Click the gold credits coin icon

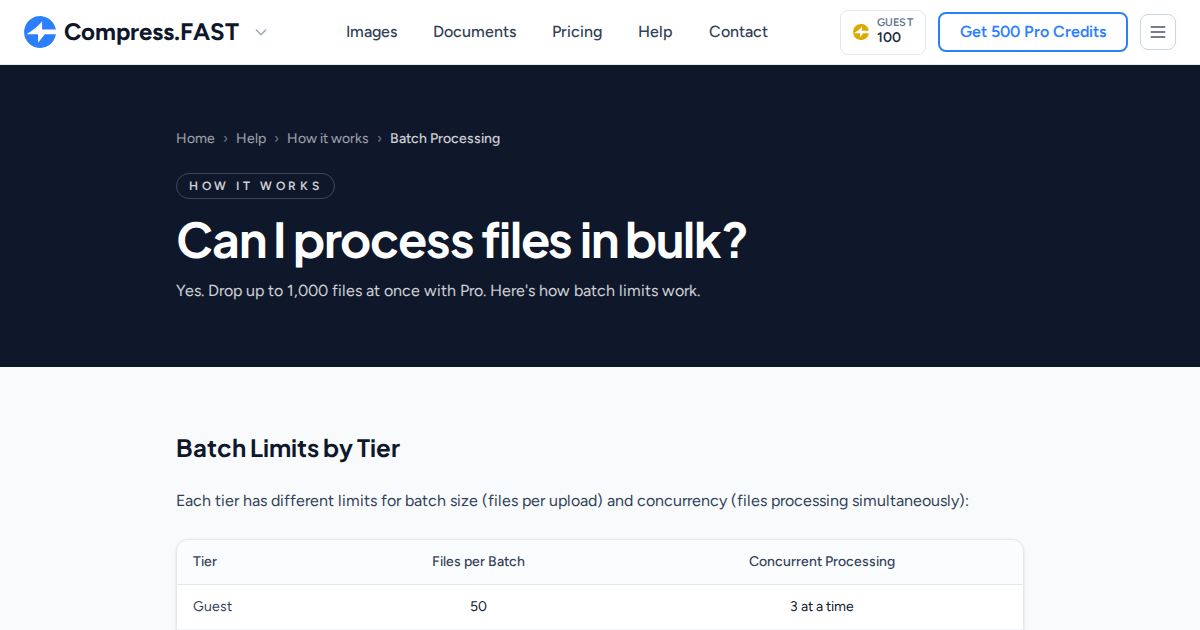861,32
